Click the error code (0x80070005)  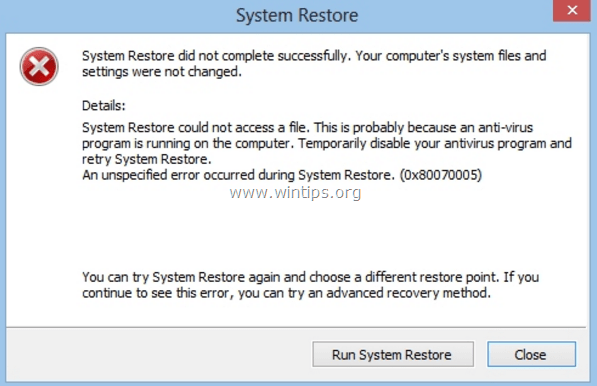[x=441, y=175]
